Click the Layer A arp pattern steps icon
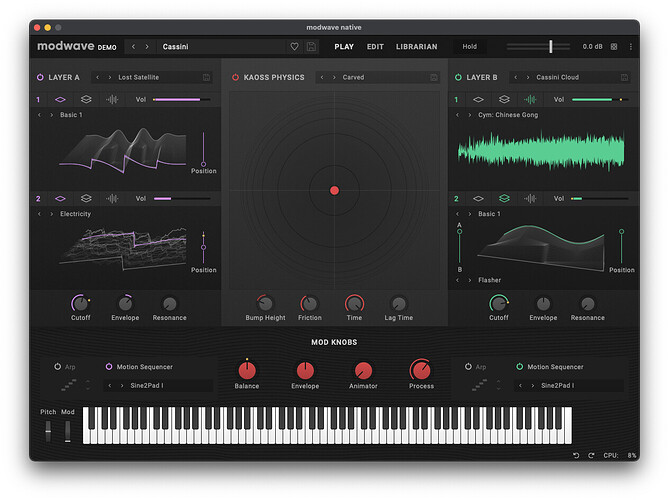The height and width of the screenshot is (500, 669). coord(69,385)
